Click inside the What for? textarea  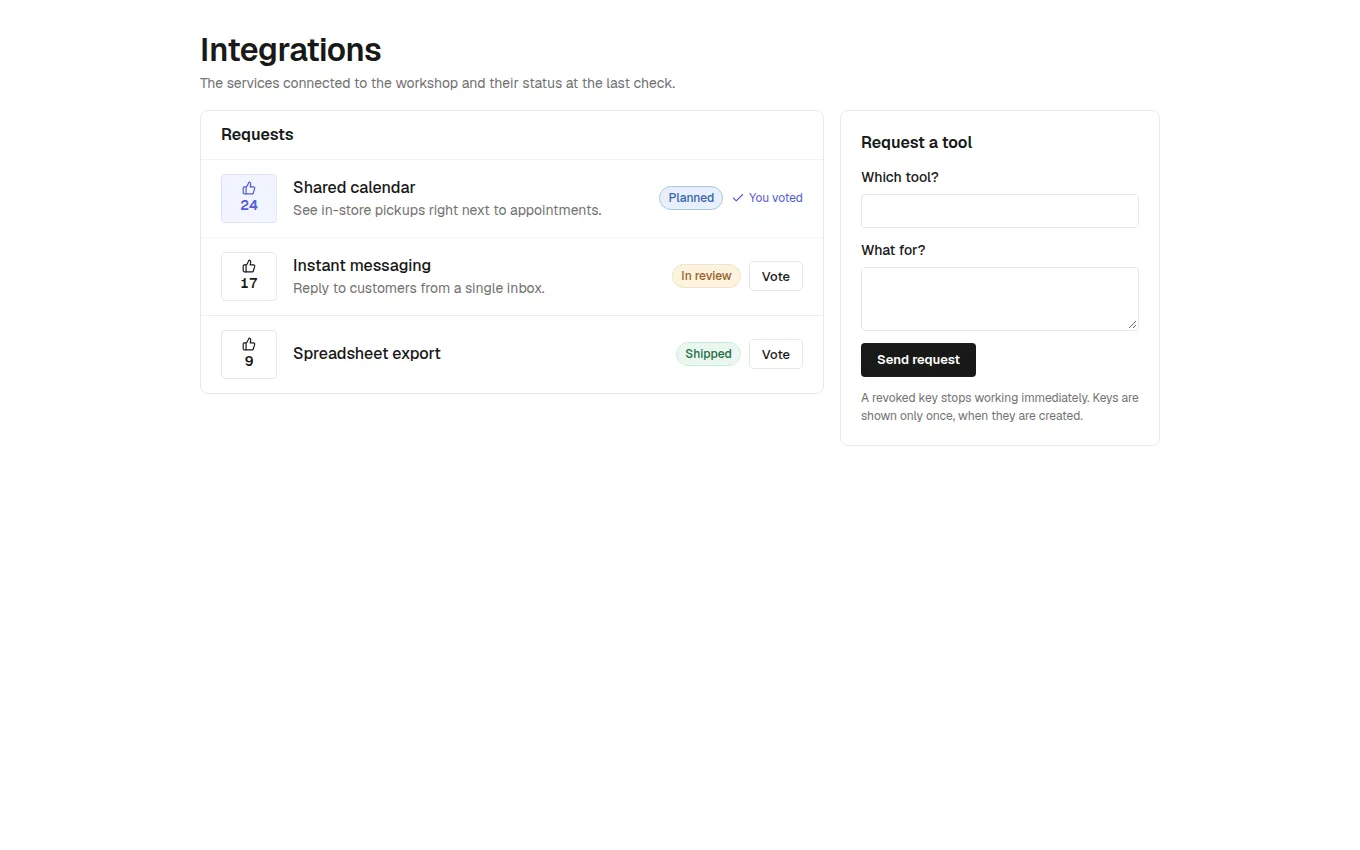(x=1000, y=298)
